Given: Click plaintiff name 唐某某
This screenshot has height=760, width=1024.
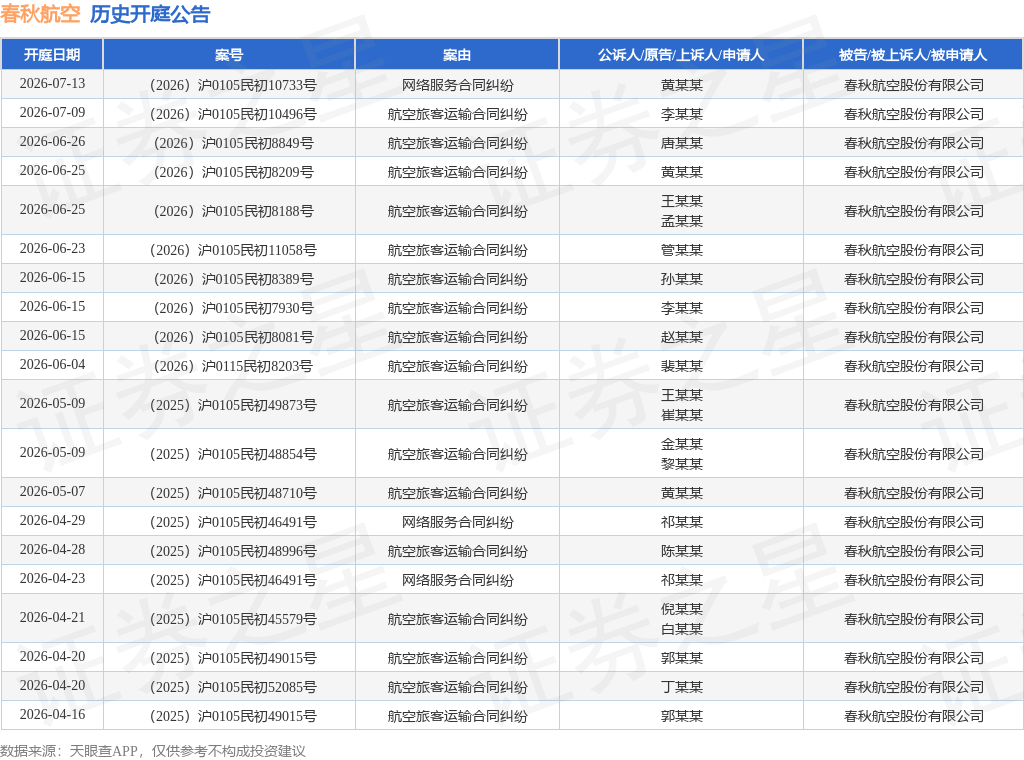Looking at the screenshot, I should pos(681,144).
